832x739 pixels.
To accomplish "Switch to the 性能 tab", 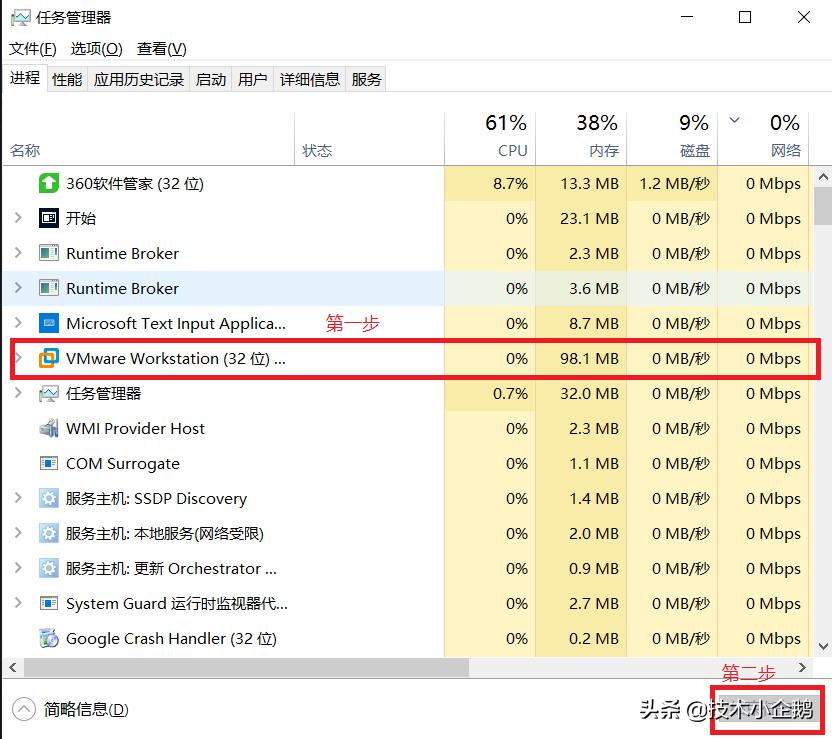I will [x=66, y=79].
